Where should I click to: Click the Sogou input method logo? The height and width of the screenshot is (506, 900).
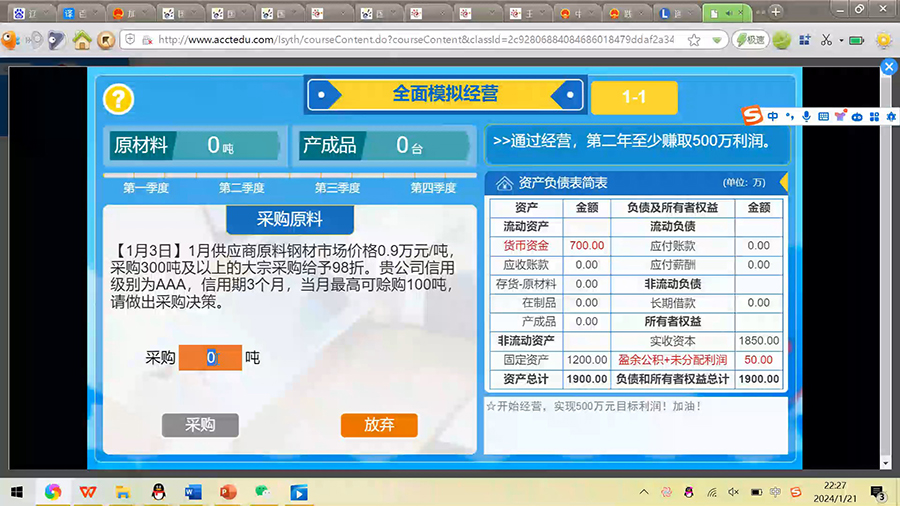[x=752, y=116]
